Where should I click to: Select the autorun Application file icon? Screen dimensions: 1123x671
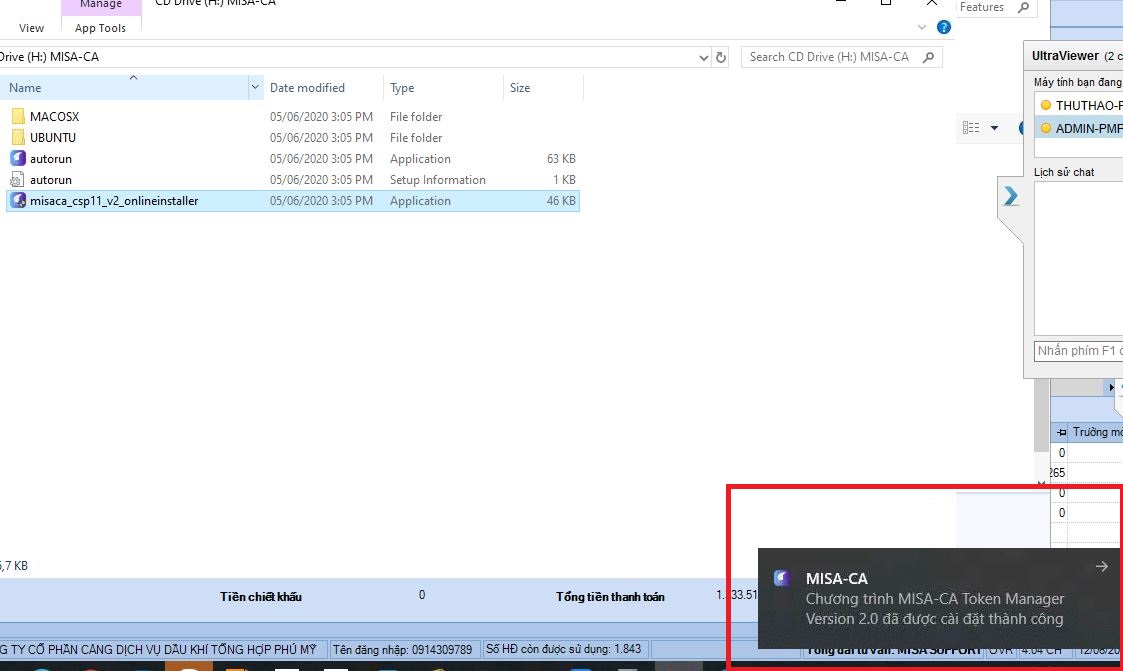click(18, 158)
